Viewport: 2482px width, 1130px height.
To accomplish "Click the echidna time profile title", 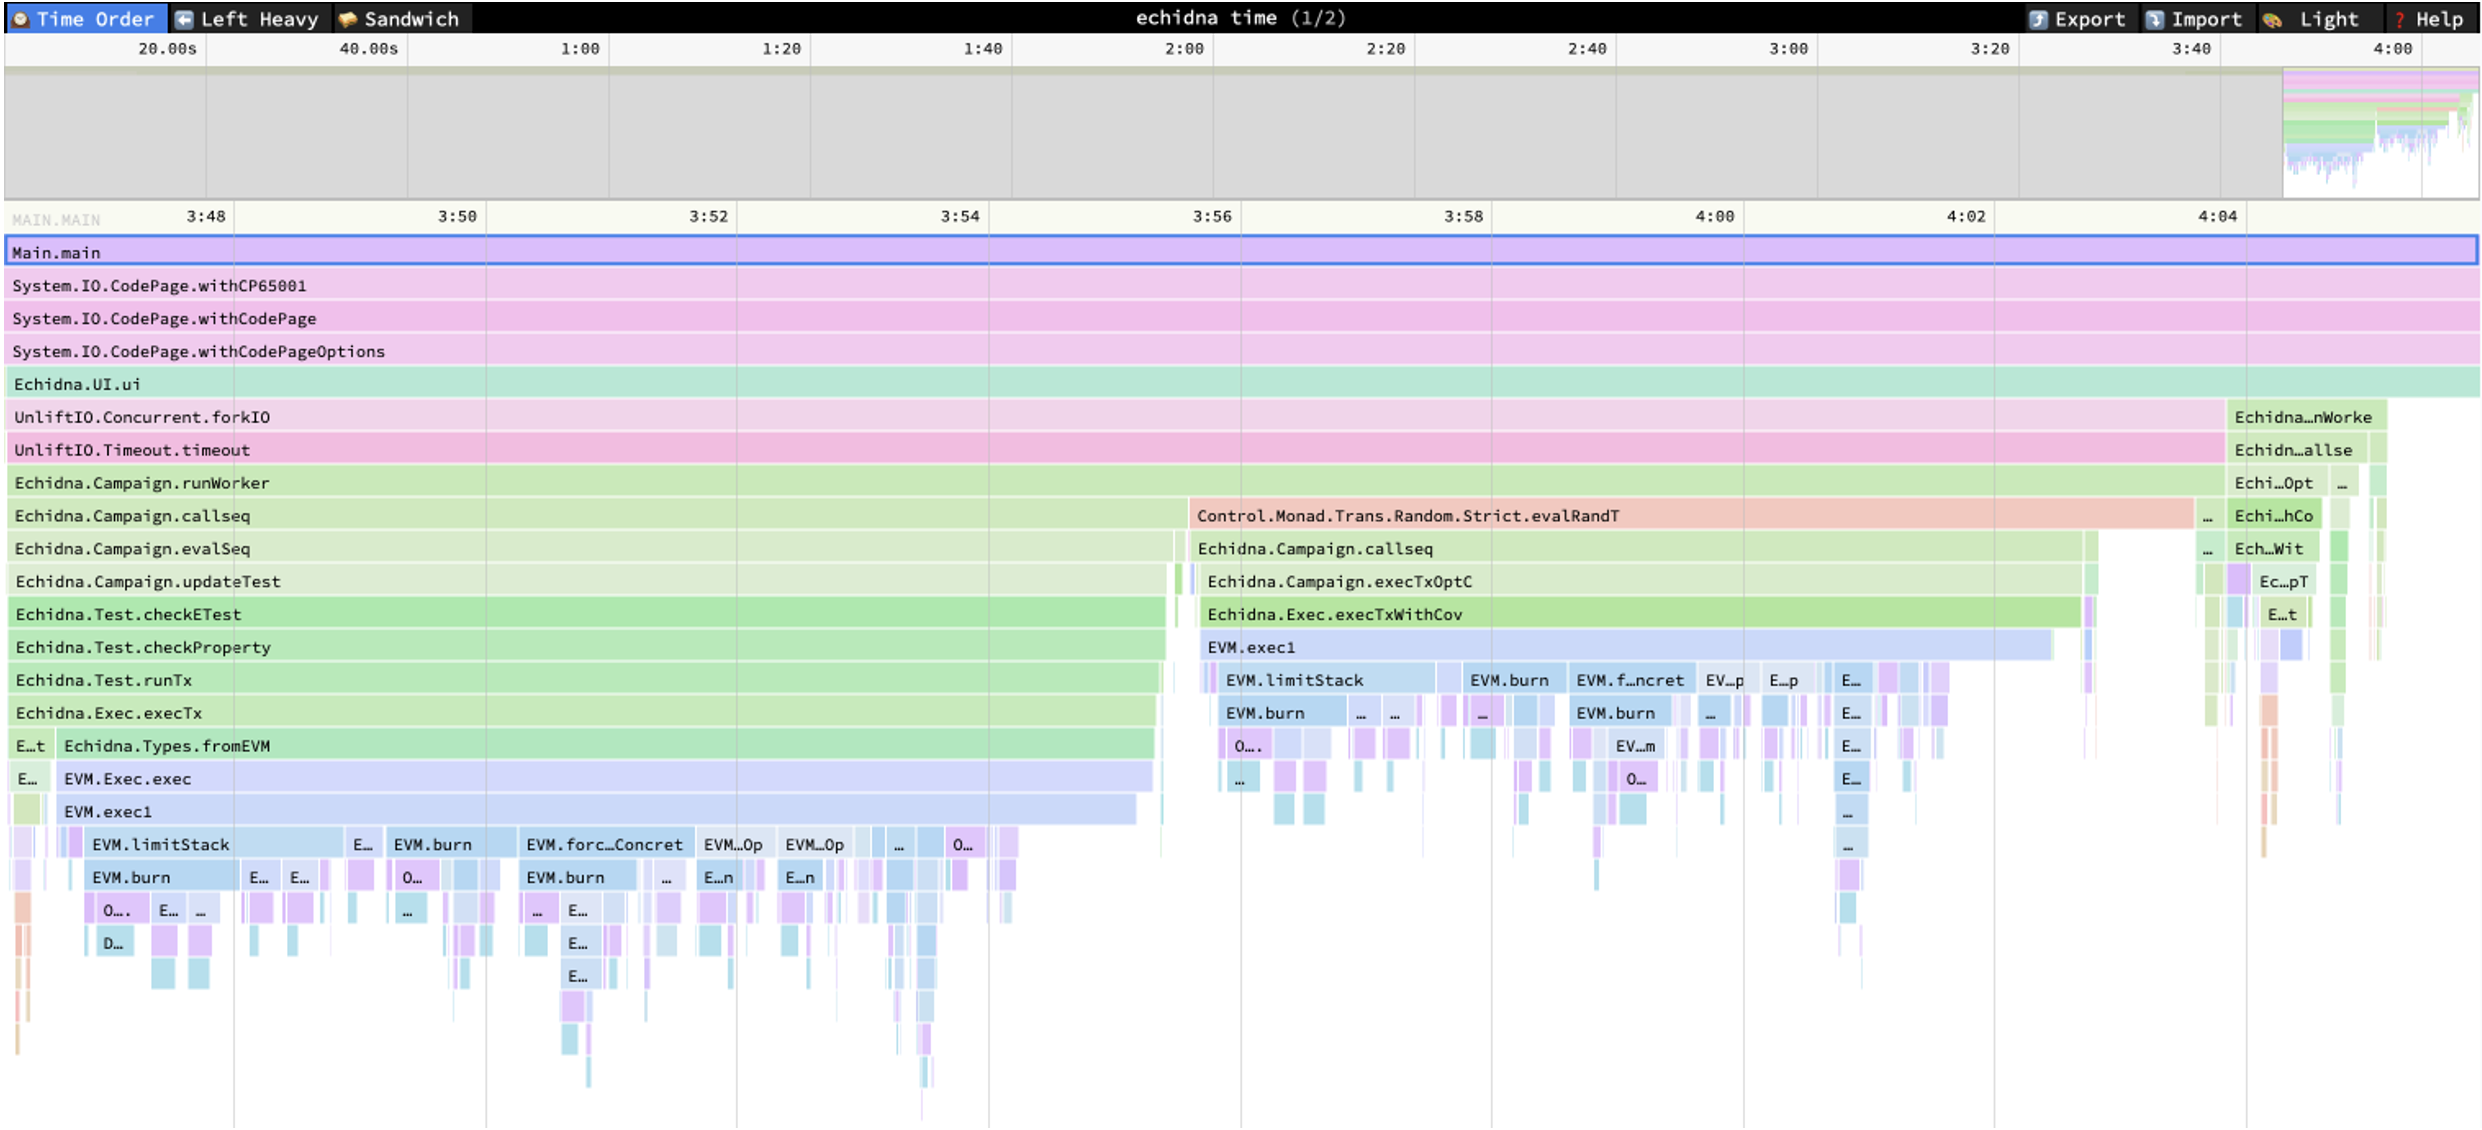I will click(1240, 18).
